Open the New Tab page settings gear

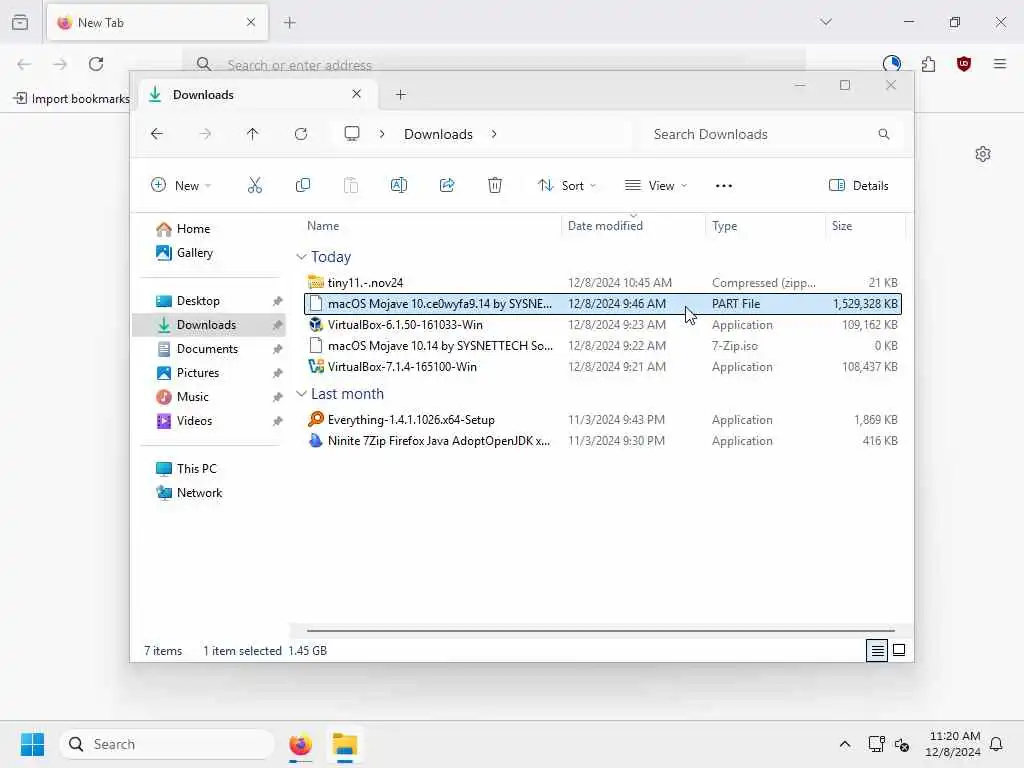click(983, 154)
